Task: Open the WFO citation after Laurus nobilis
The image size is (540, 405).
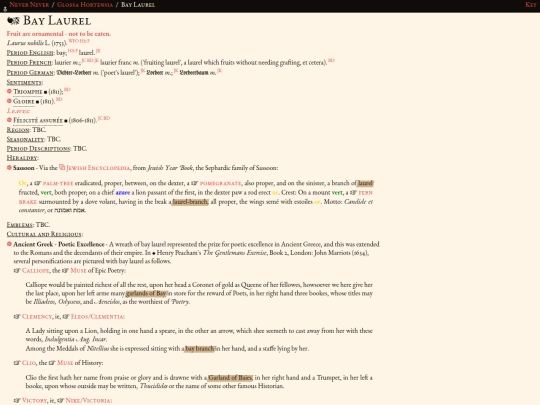Action: [x=74, y=41]
